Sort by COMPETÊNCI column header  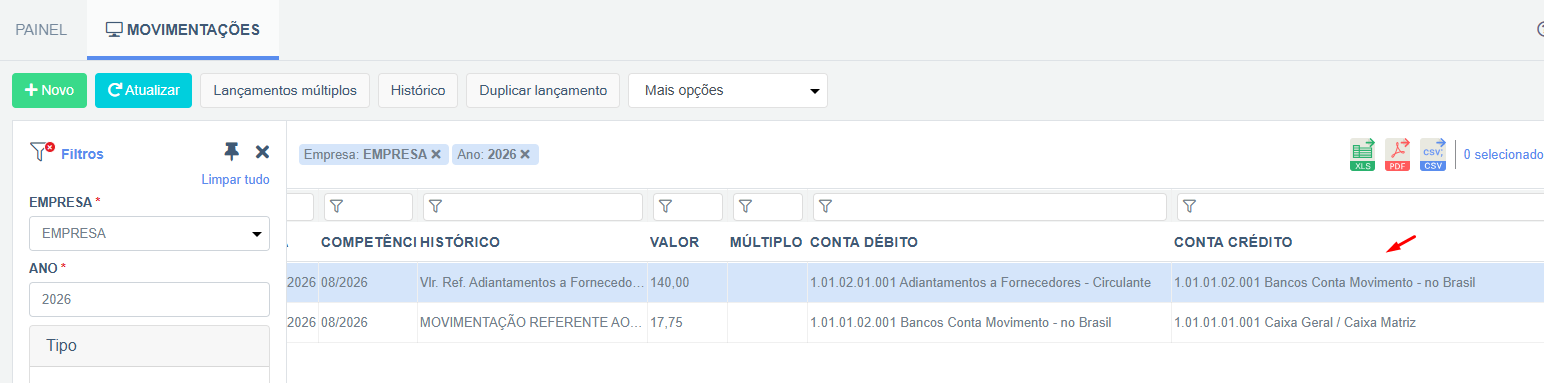pos(368,243)
